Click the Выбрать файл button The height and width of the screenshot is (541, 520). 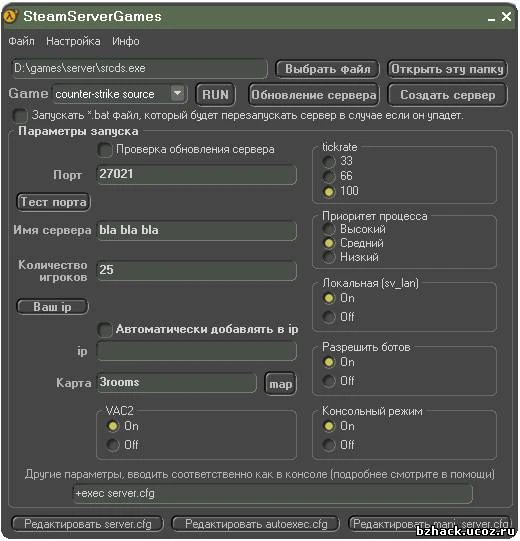tap(327, 69)
